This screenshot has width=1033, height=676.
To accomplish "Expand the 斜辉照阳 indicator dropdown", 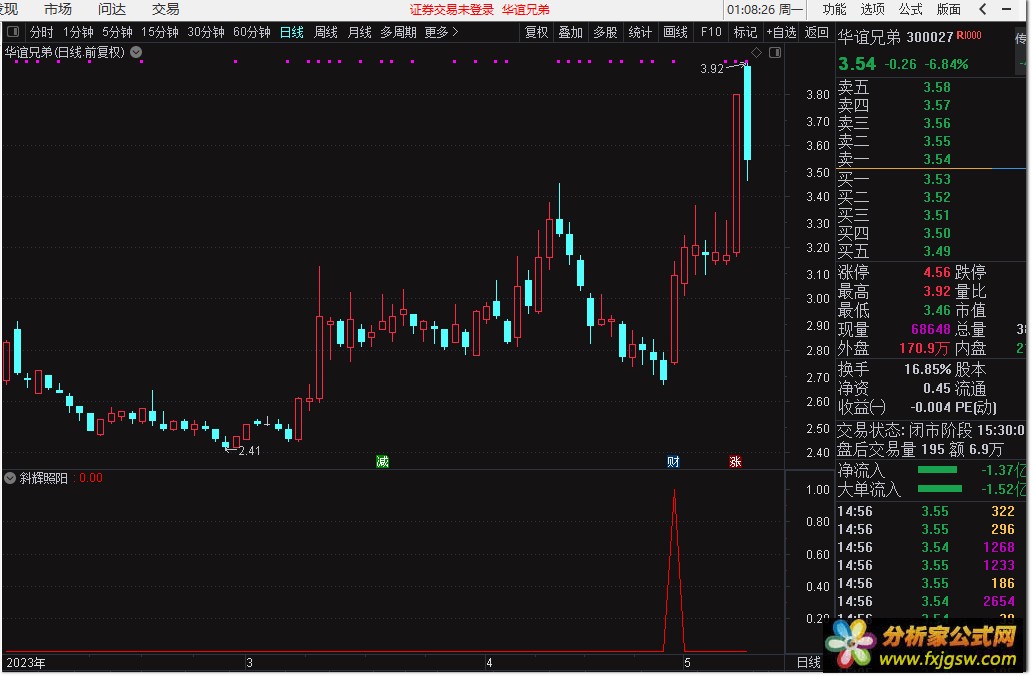I will (x=10, y=478).
